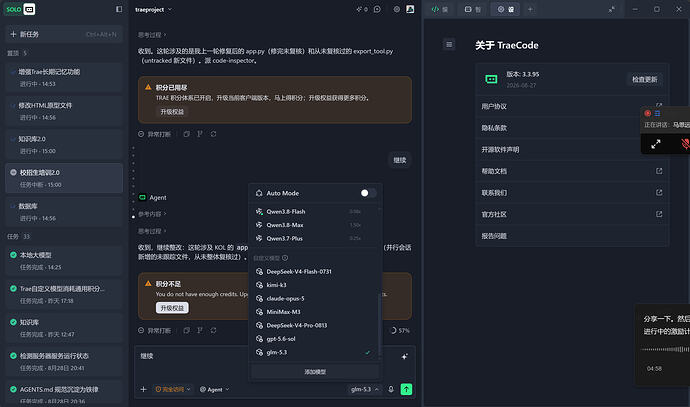Image resolution: width=690 pixels, height=407 pixels.
Task: Toggle the Auto Mode switch
Action: 368,193
